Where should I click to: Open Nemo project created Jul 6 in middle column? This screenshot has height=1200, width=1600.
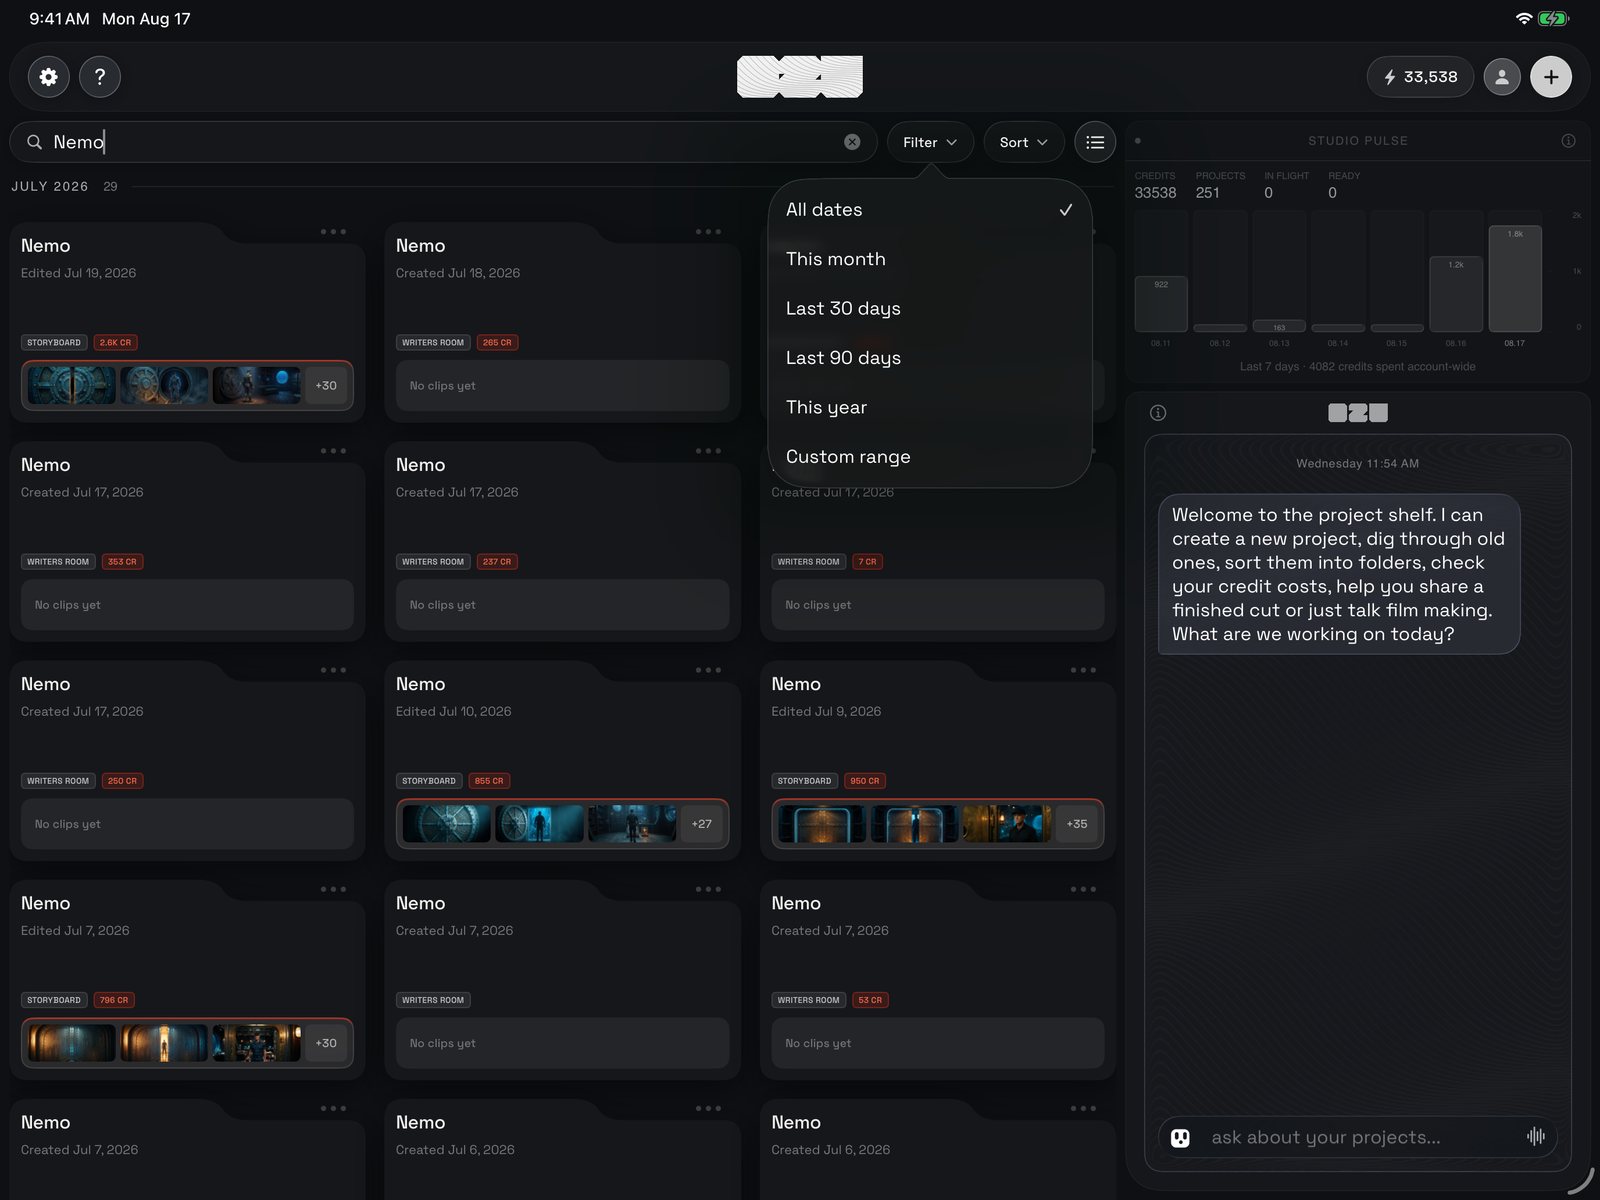click(562, 1149)
